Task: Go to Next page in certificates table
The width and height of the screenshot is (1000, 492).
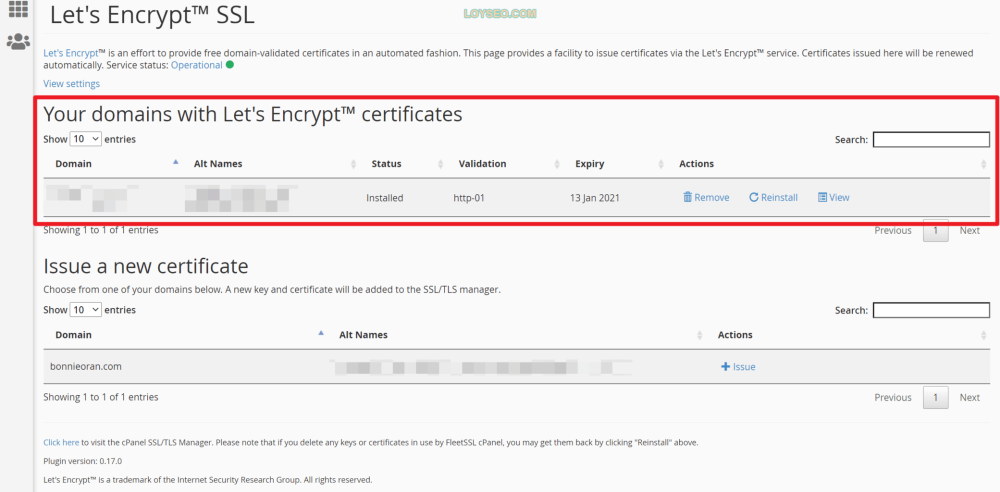Action: point(969,230)
